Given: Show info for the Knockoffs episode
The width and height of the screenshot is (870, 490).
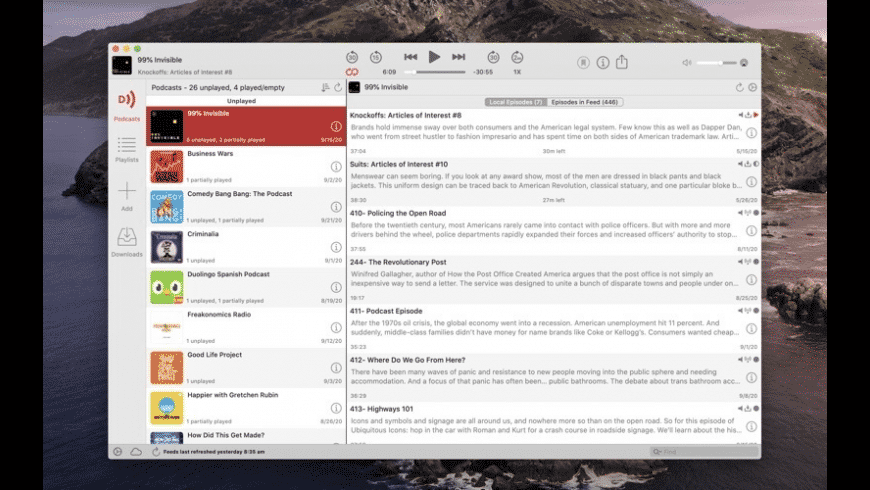Looking at the screenshot, I should [x=751, y=133].
